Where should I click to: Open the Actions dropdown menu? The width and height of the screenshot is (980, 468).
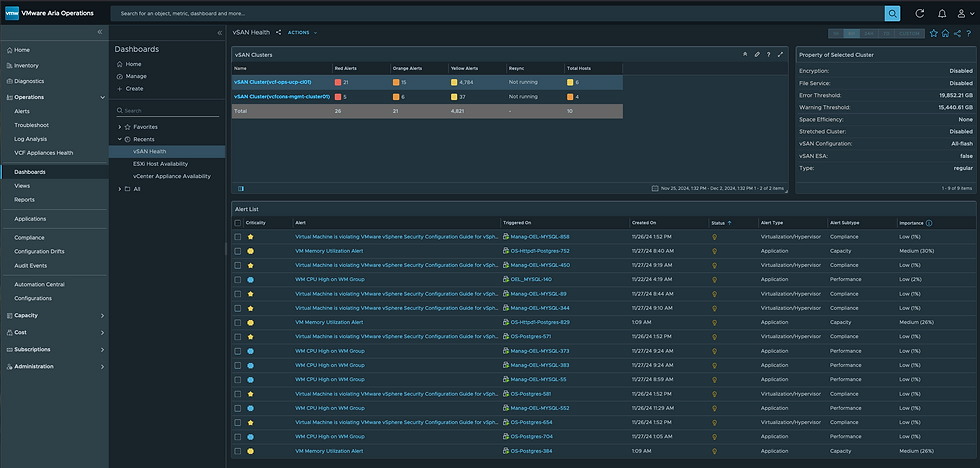(x=302, y=32)
